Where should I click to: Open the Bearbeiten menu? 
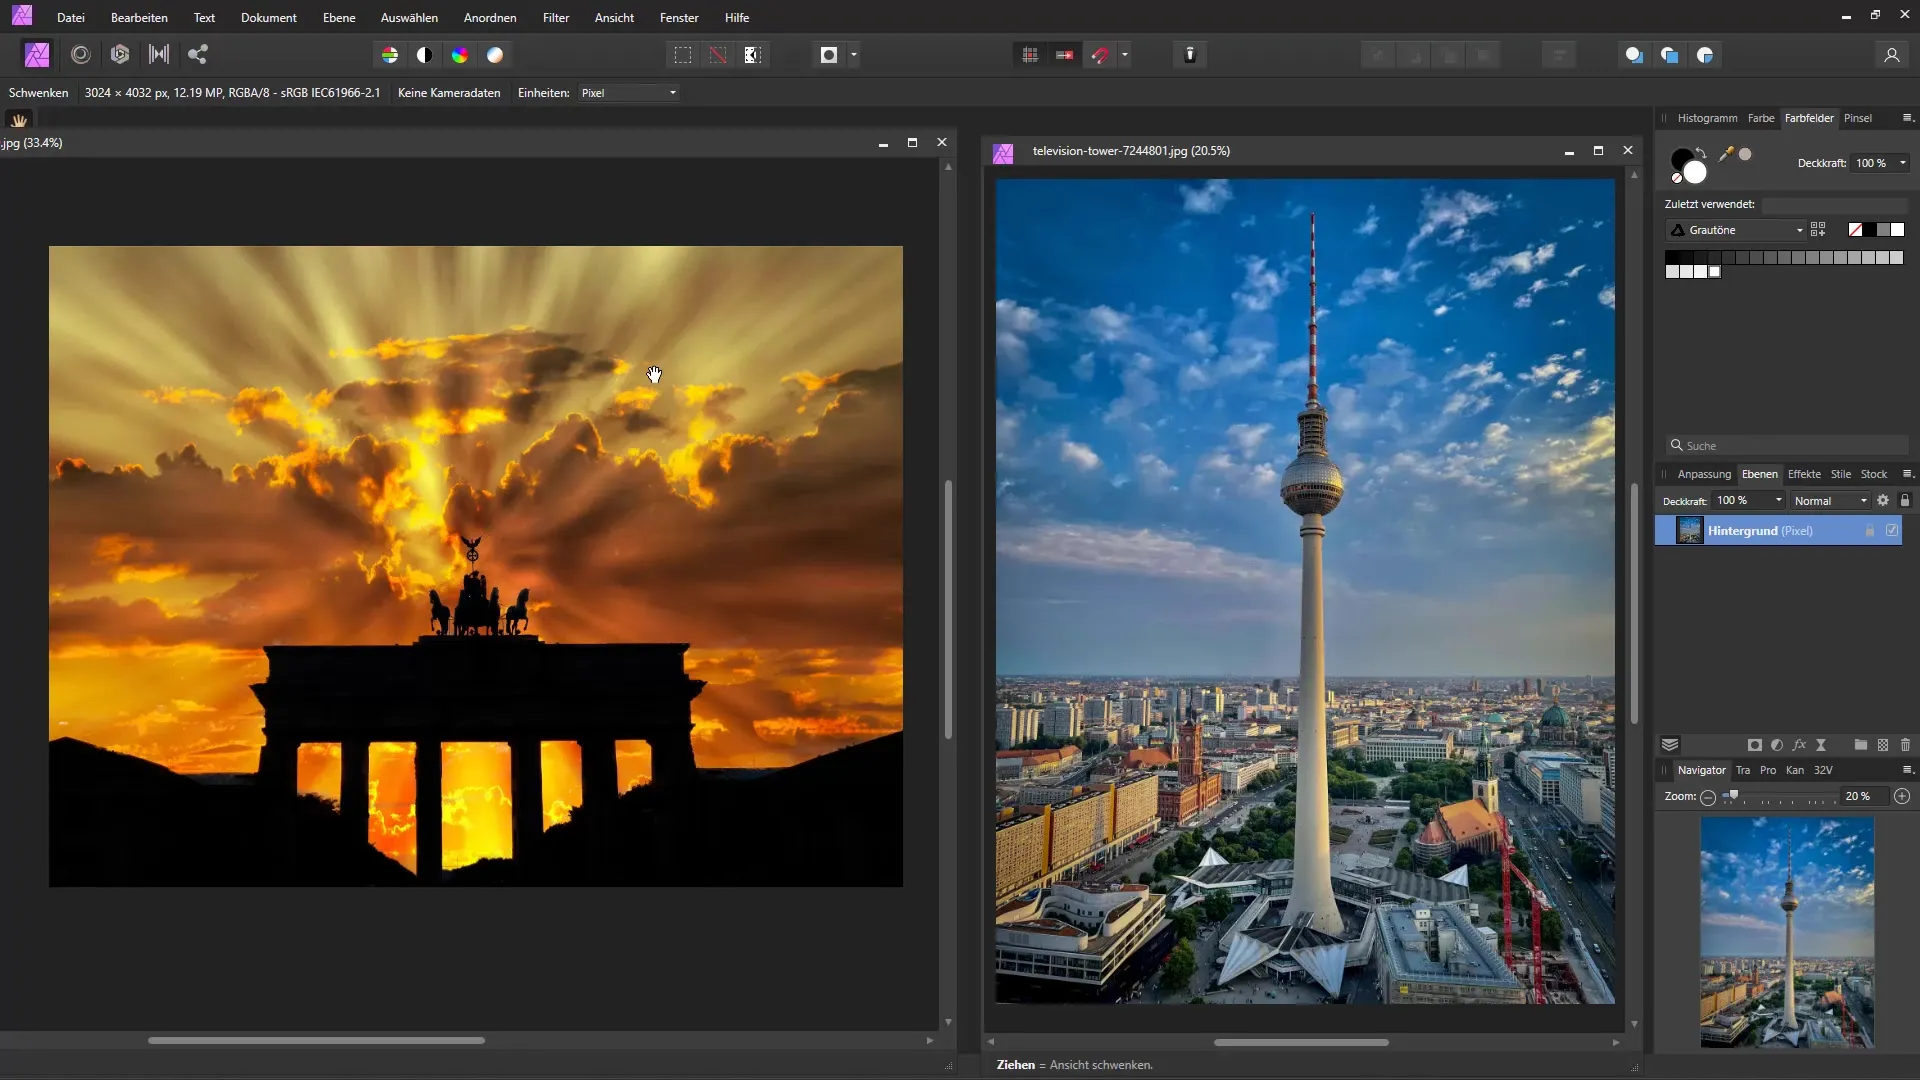(139, 17)
